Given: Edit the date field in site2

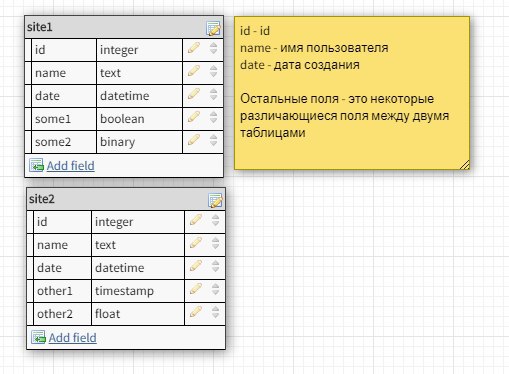Looking at the screenshot, I should 196,266.
